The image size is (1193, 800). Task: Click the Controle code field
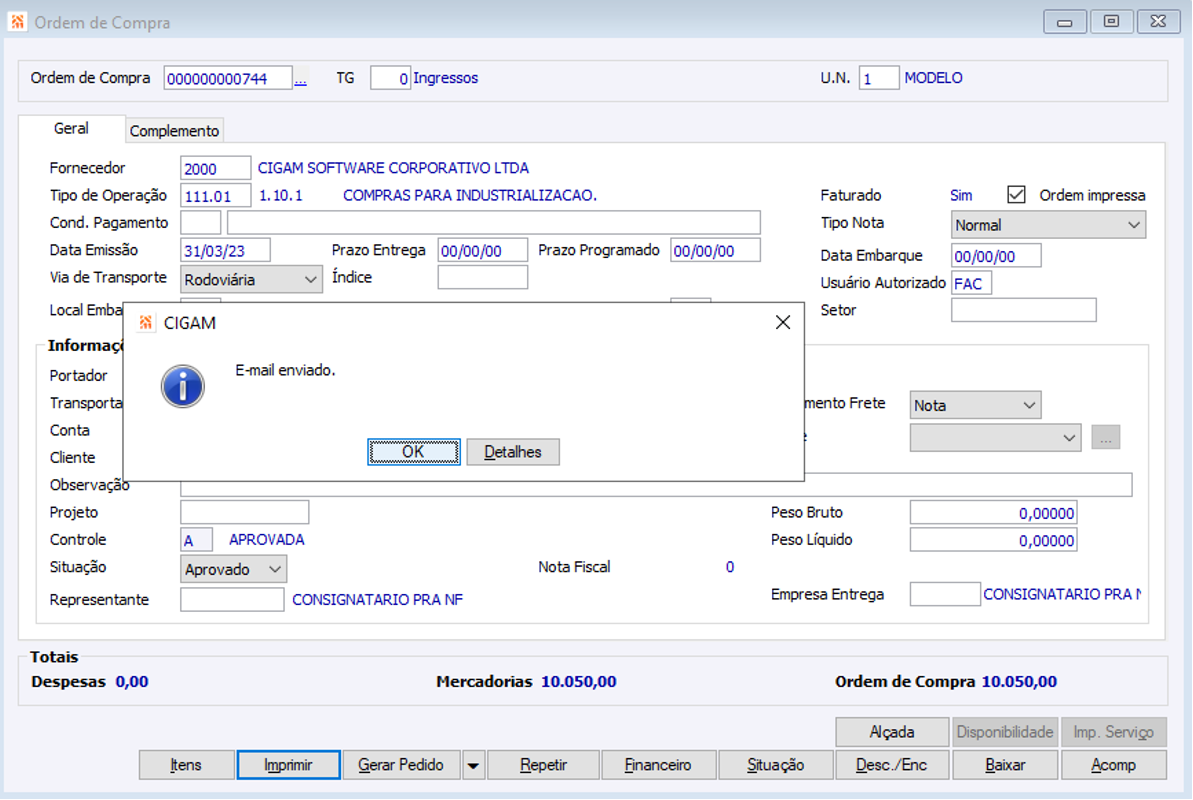click(x=196, y=540)
